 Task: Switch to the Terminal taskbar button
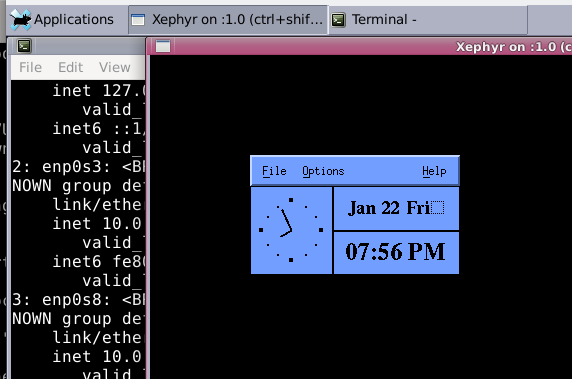(428, 20)
